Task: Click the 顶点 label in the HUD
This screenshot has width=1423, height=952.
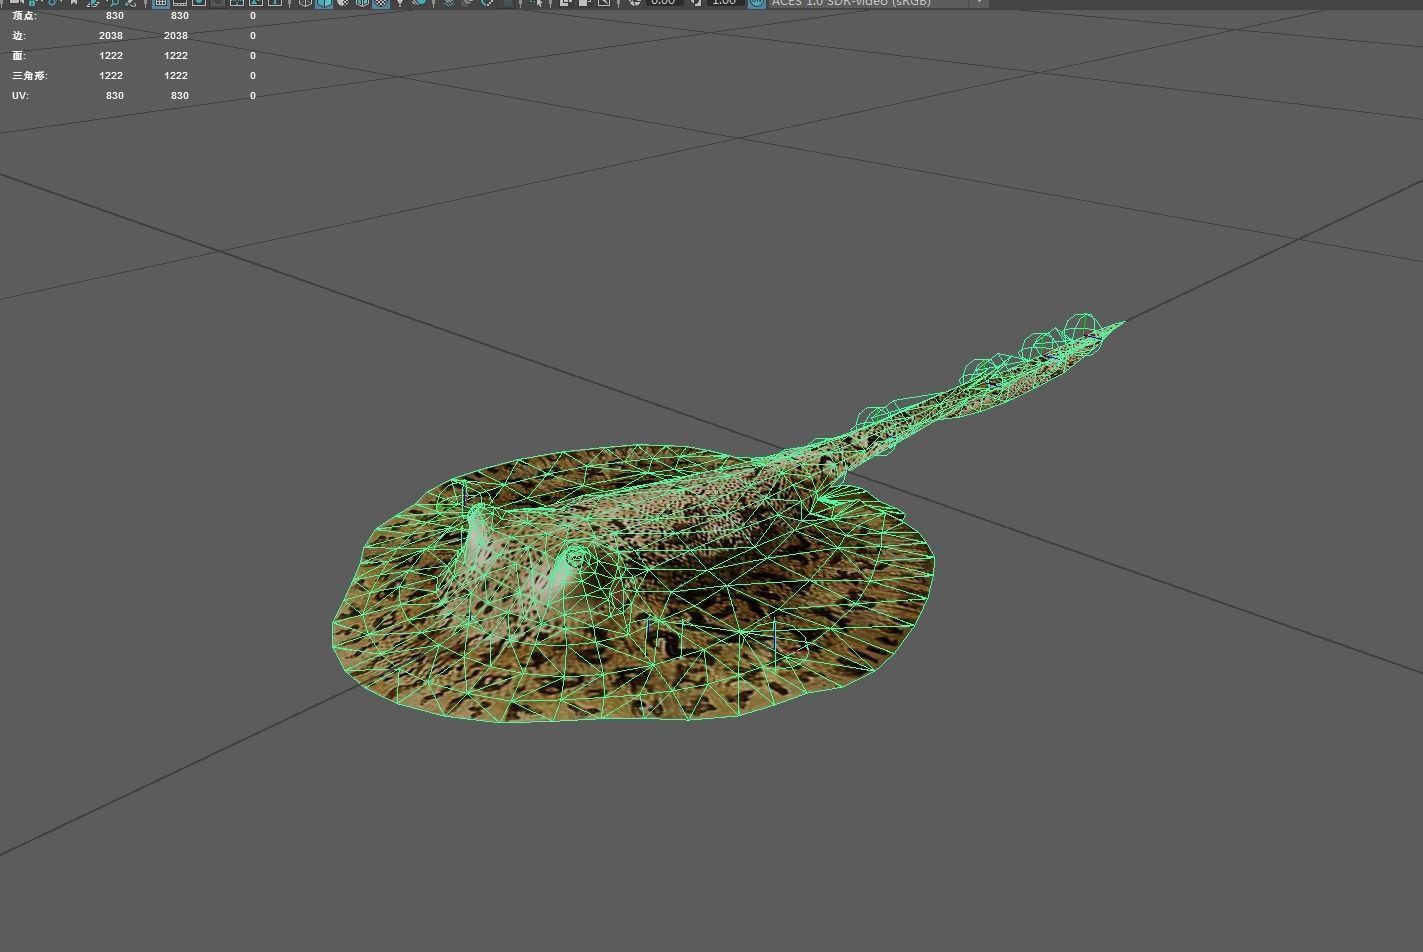Action: pyautogui.click(x=24, y=16)
